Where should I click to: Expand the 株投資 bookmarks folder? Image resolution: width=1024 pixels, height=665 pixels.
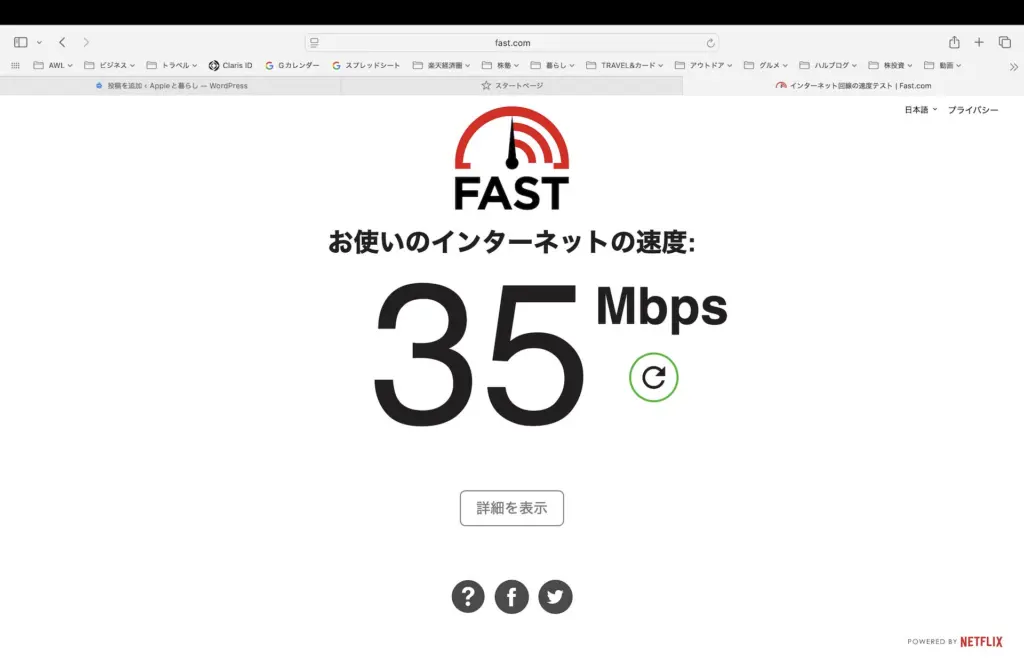[890, 65]
